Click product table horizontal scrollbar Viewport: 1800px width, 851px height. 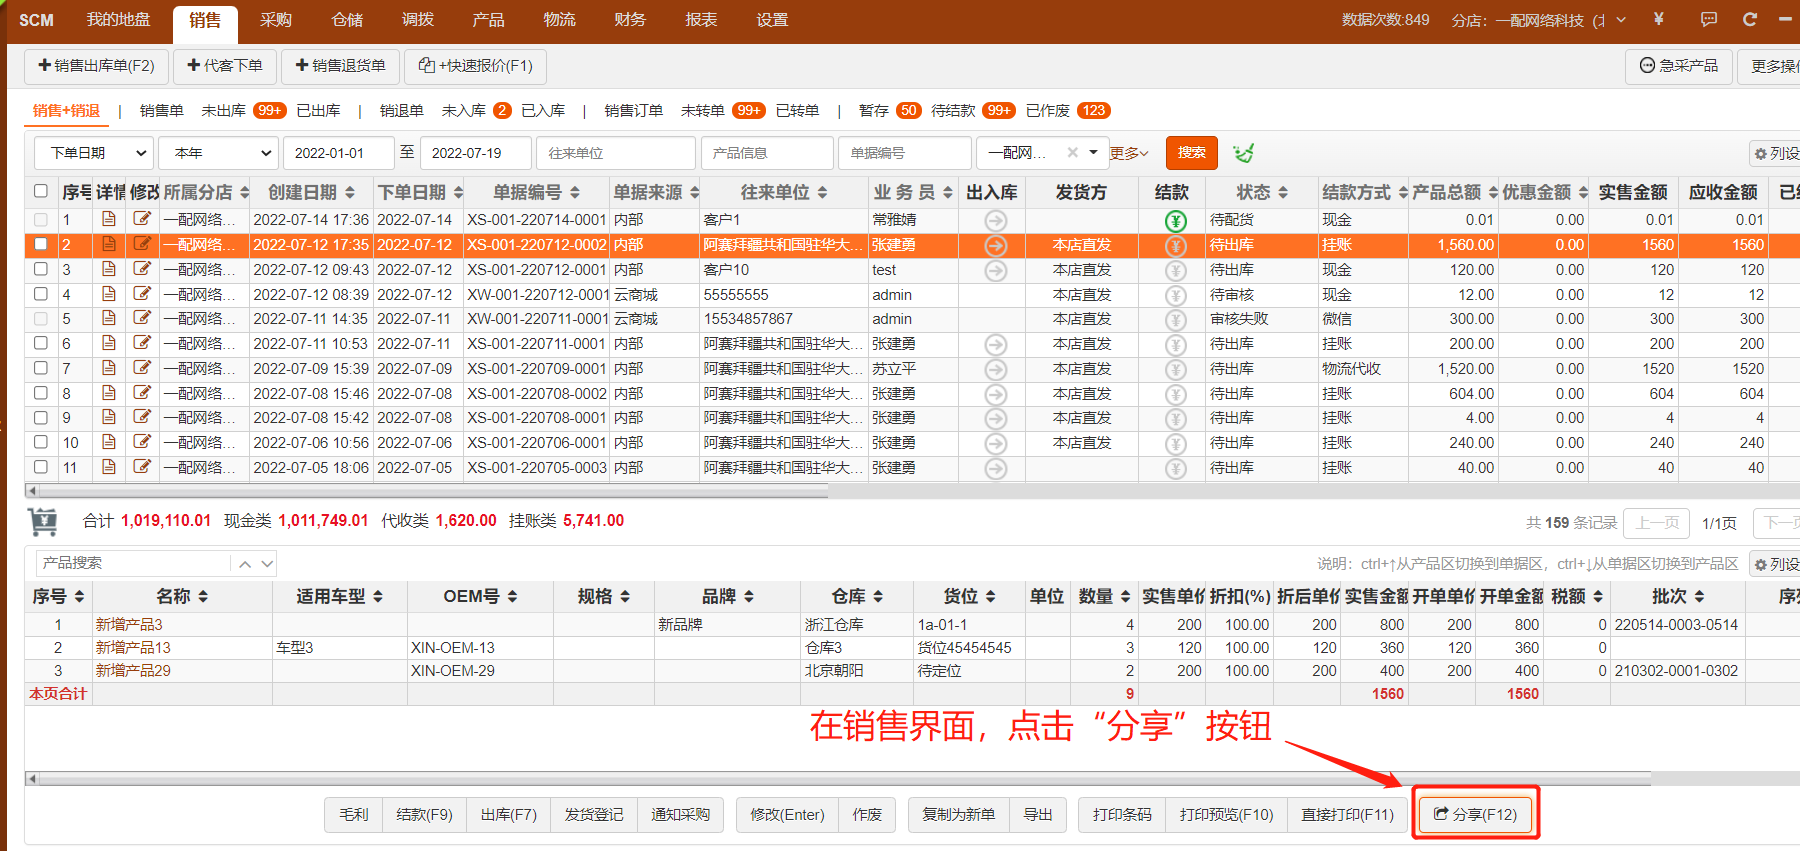pos(845,778)
